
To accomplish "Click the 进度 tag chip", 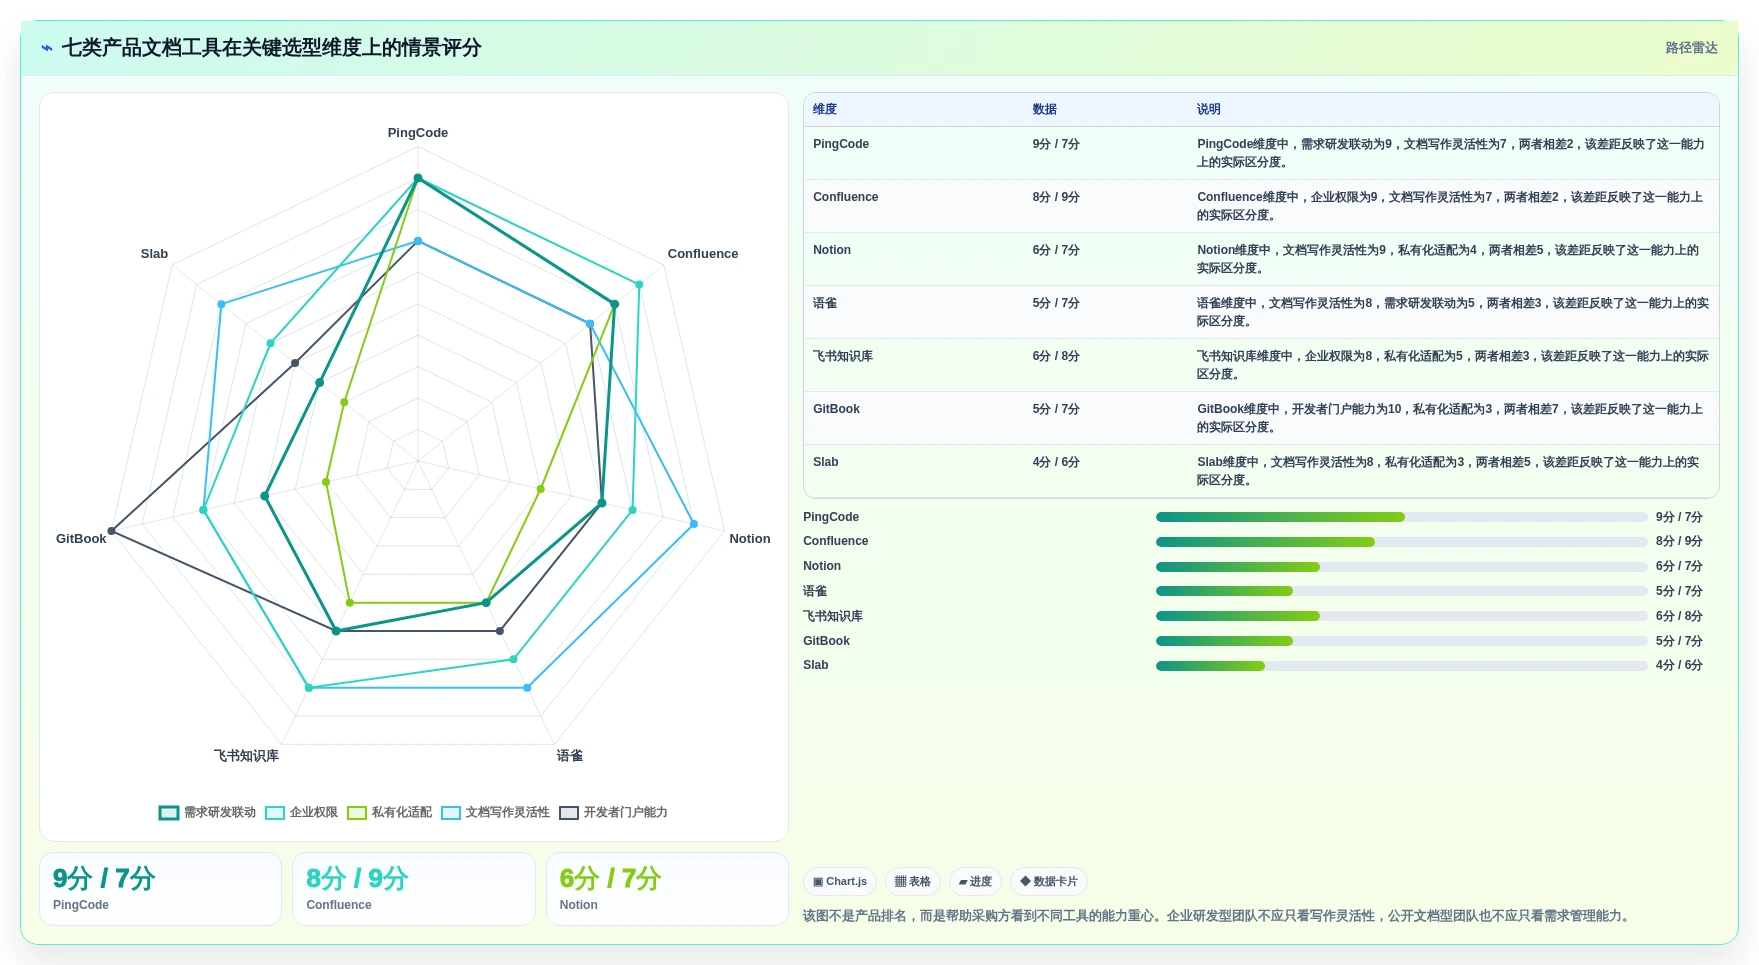I will [975, 881].
